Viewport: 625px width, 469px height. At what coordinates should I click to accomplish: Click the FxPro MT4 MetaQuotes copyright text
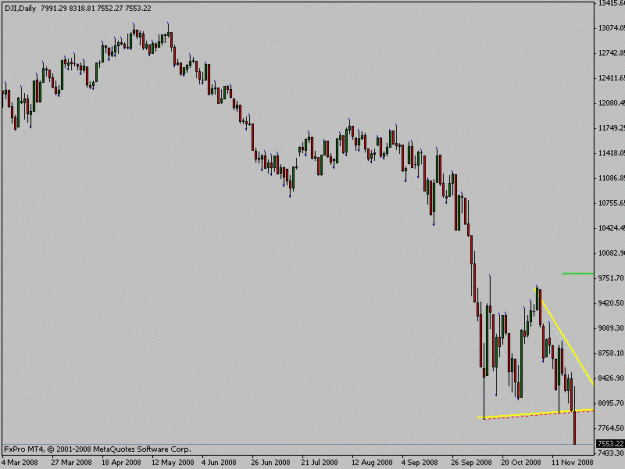98,449
